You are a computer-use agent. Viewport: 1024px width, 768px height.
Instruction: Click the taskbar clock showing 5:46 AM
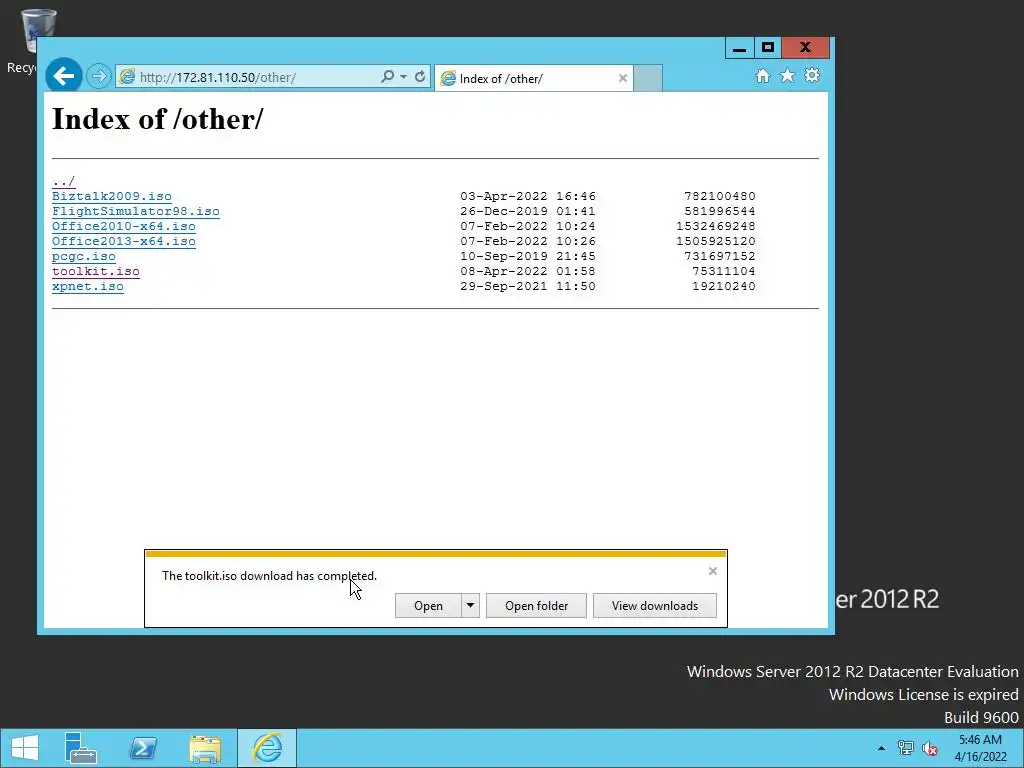980,748
